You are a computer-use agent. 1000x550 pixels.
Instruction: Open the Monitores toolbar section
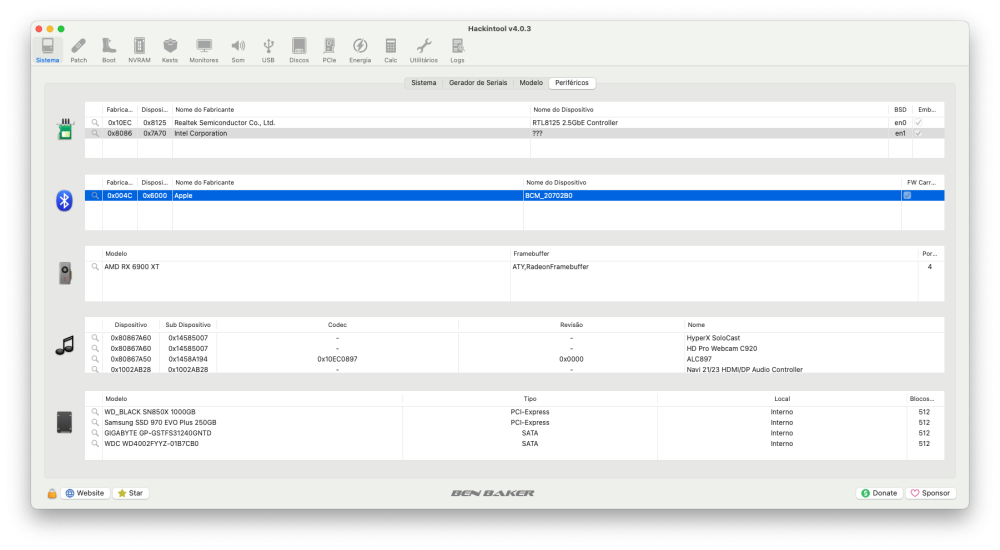click(x=203, y=50)
